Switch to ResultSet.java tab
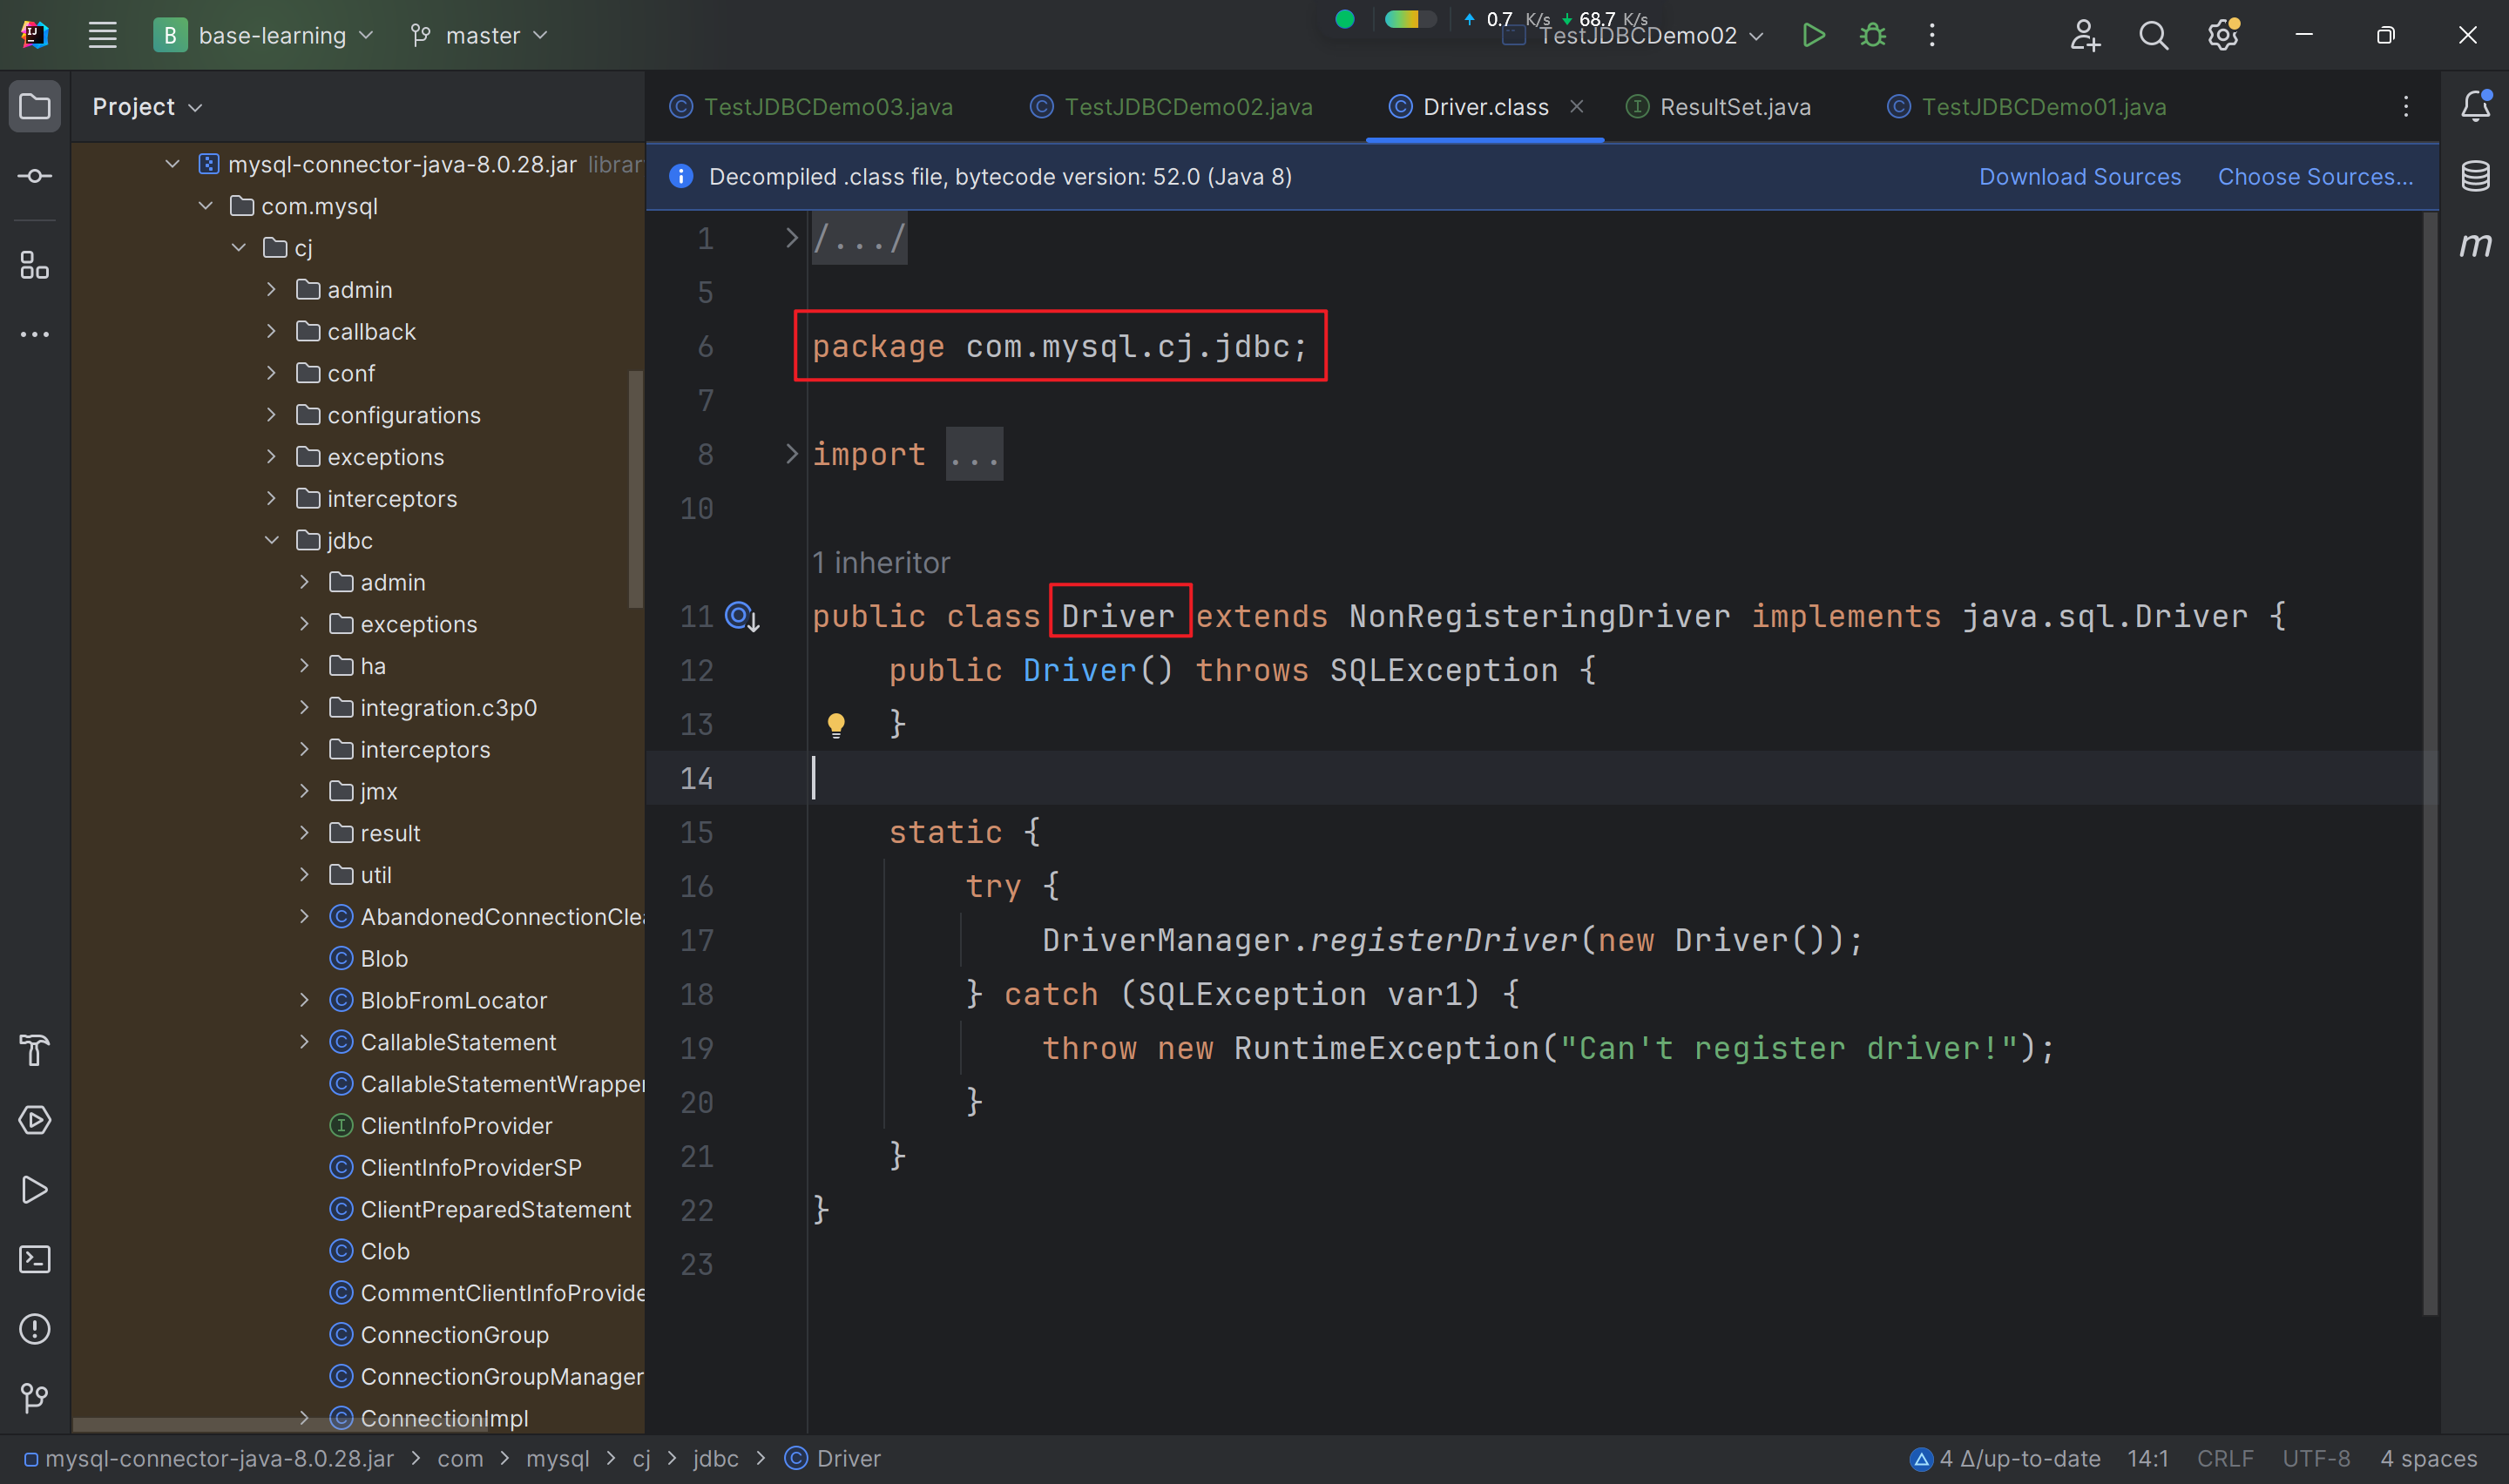This screenshot has height=1484, width=2509. click(x=1718, y=106)
